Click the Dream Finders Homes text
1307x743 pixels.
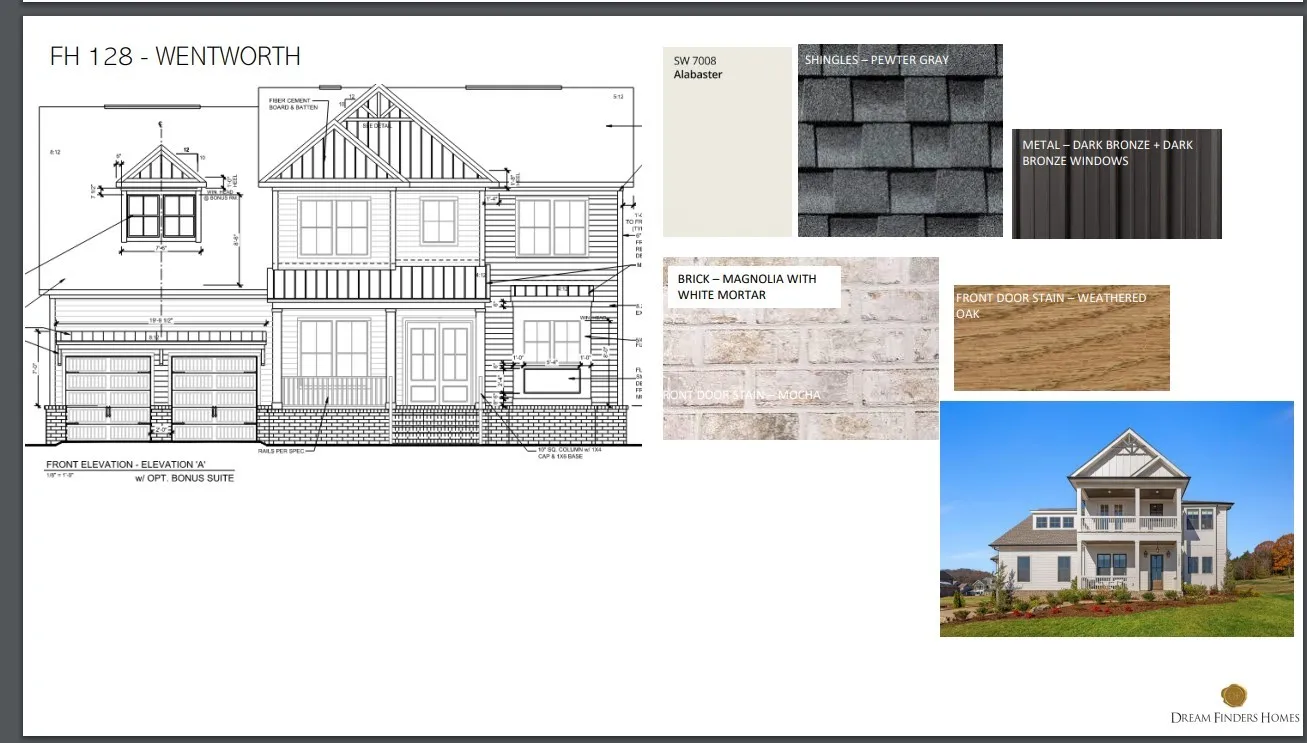(1235, 717)
